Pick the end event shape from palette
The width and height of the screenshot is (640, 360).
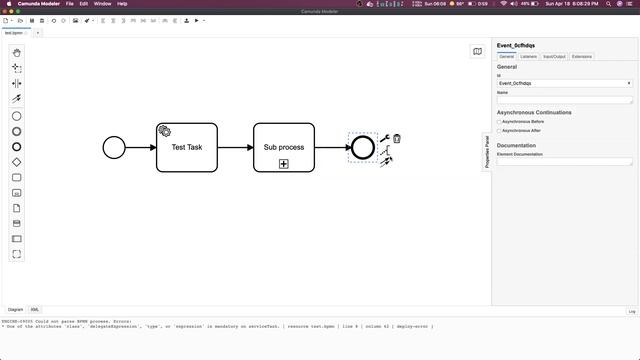click(16, 147)
